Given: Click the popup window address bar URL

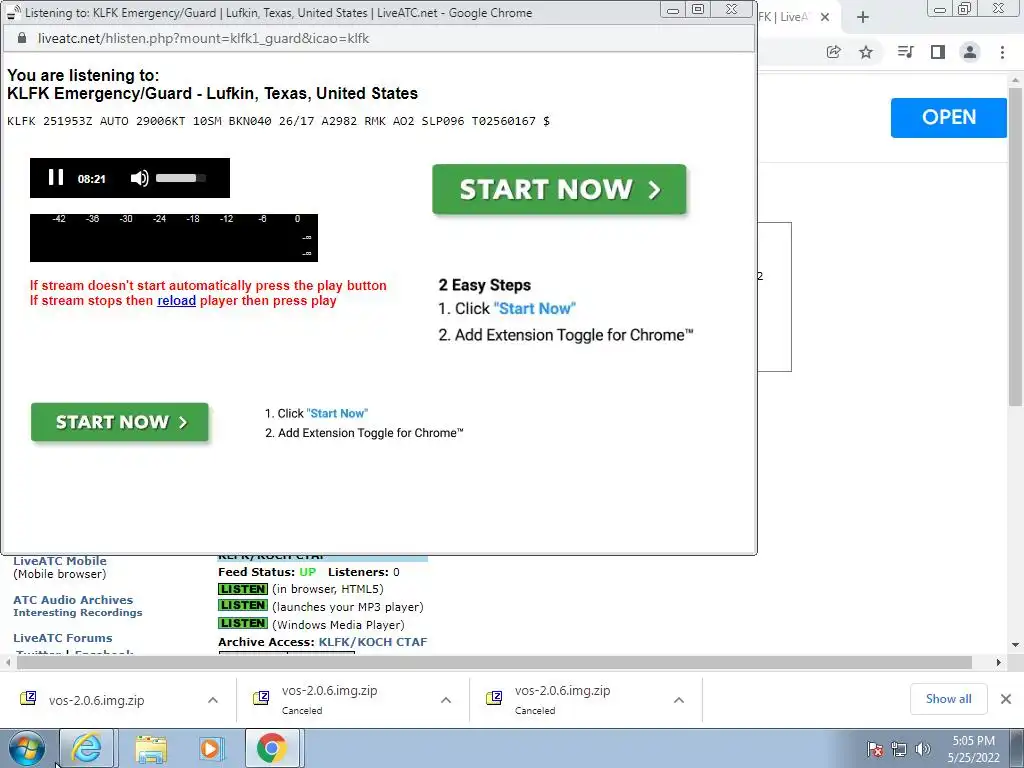Looking at the screenshot, I should (203, 39).
